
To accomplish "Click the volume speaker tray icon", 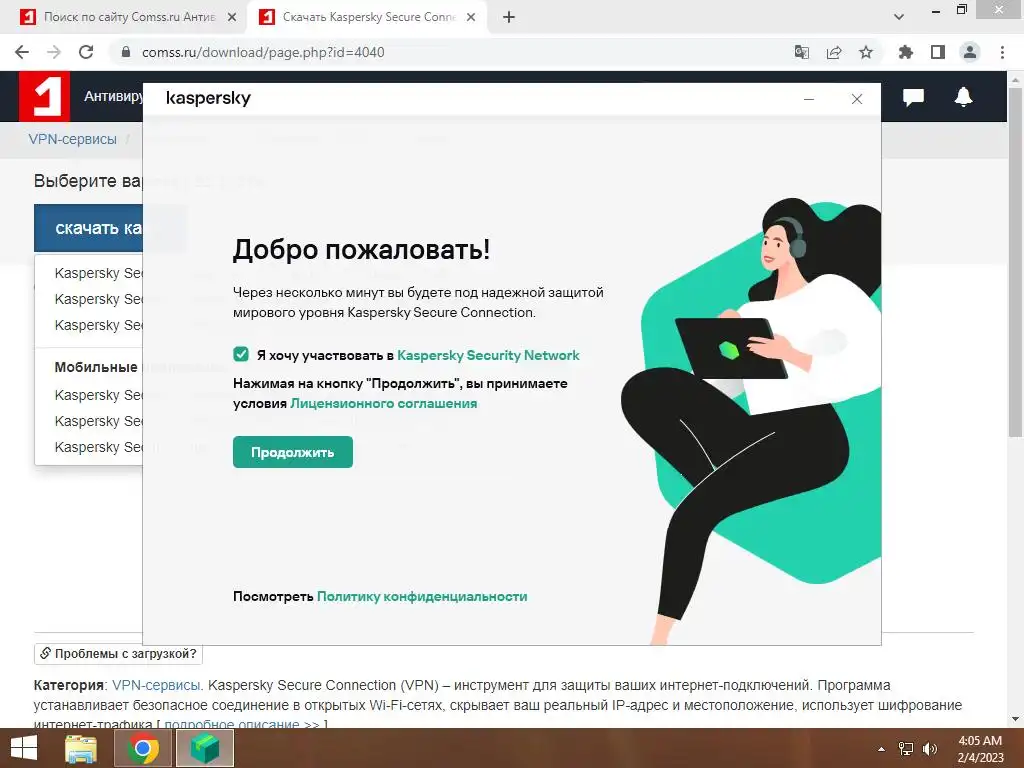I will click(x=930, y=749).
